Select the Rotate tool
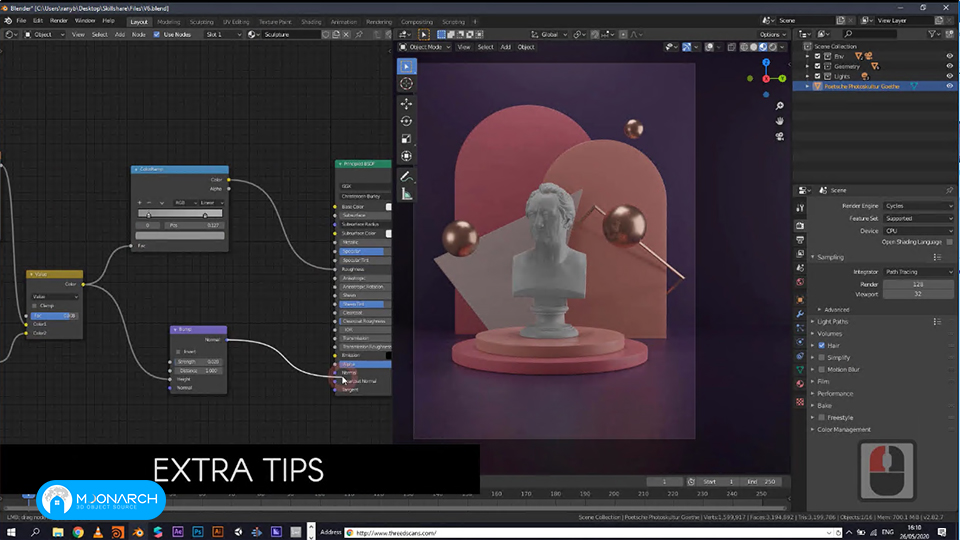This screenshot has height=540, width=960. coord(407,121)
